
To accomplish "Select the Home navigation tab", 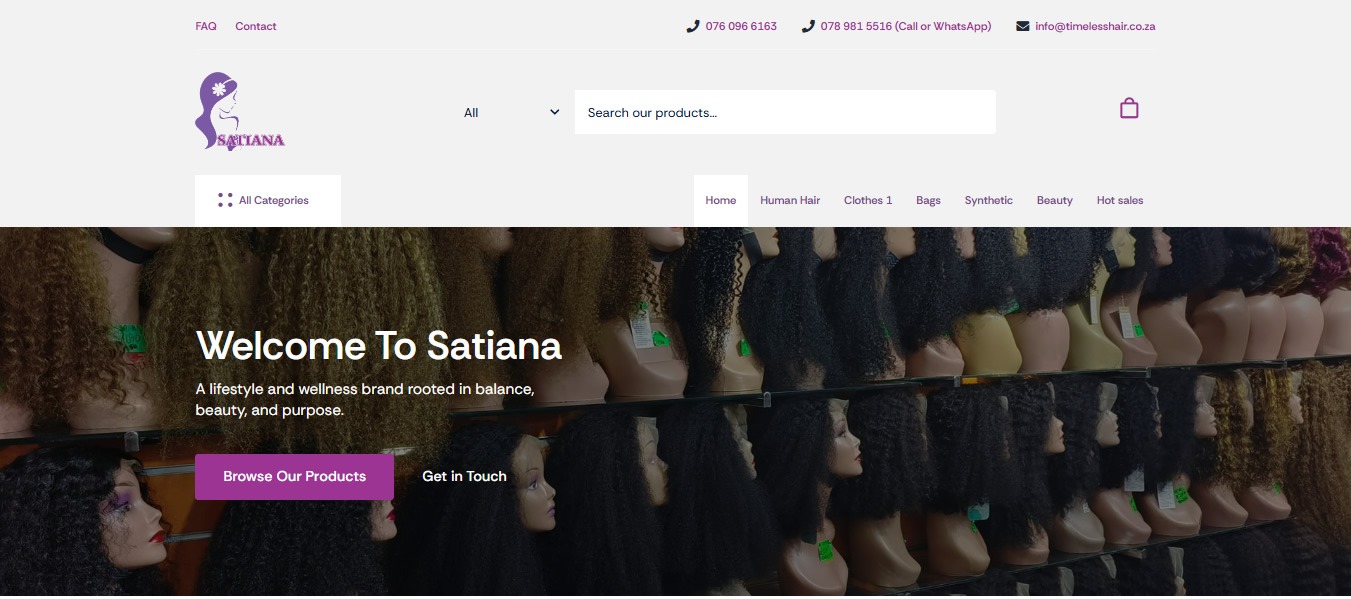I will pos(720,200).
